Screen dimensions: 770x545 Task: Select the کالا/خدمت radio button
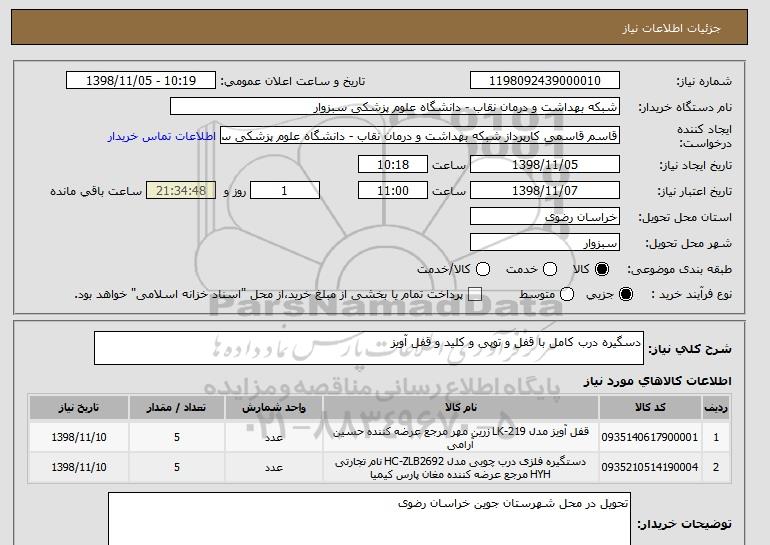(x=483, y=269)
